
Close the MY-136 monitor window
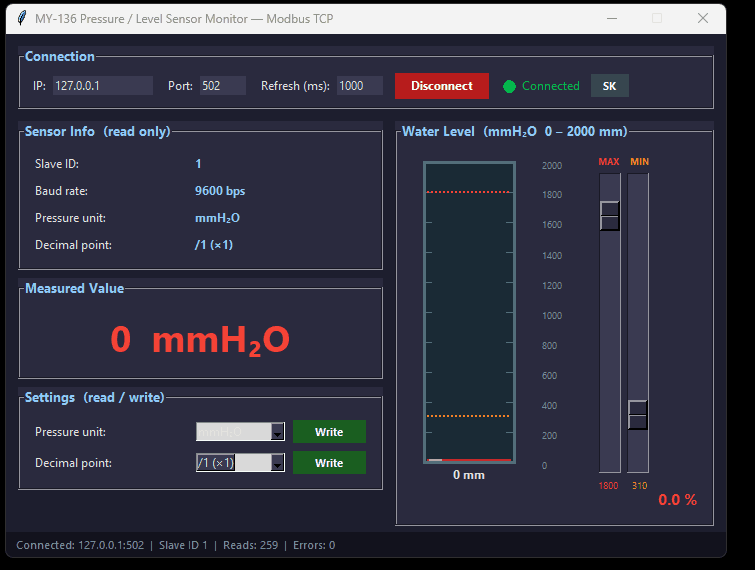(x=703, y=18)
